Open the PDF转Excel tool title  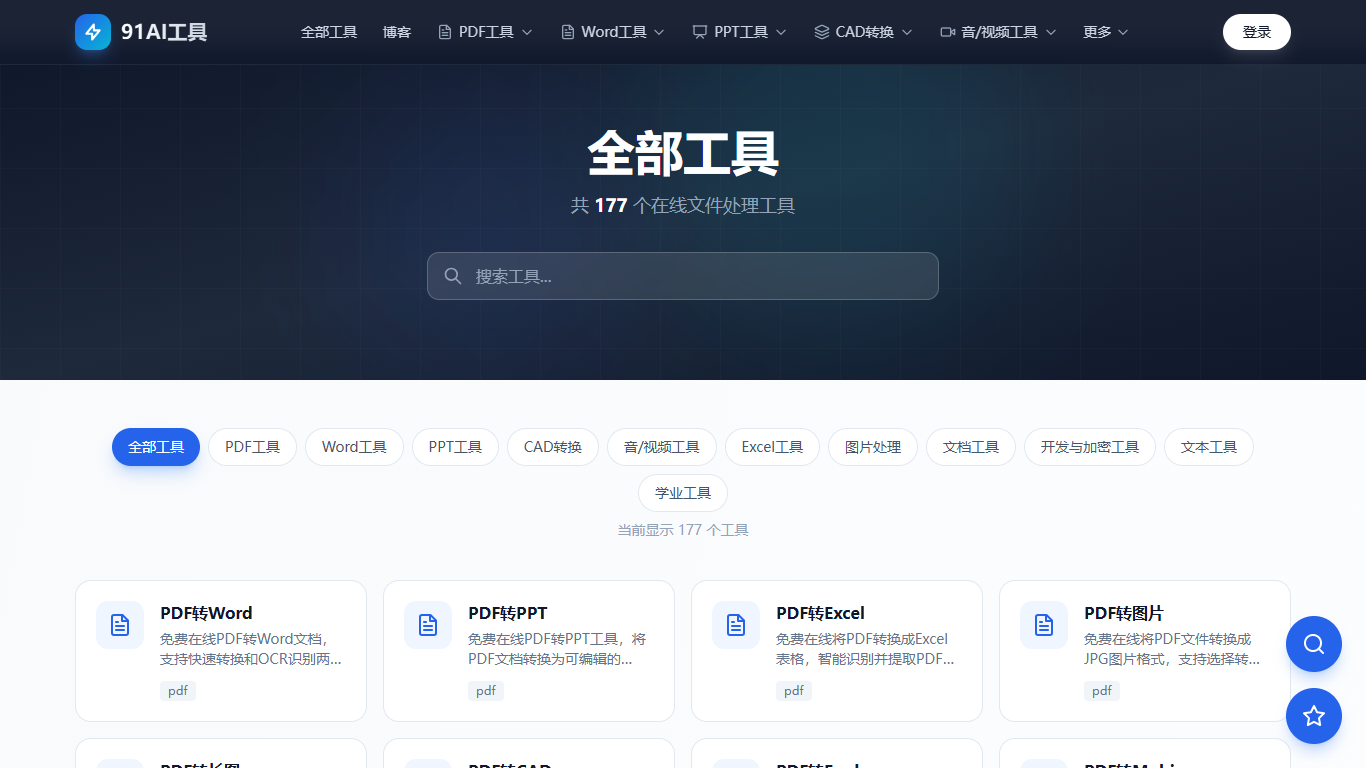click(x=820, y=613)
